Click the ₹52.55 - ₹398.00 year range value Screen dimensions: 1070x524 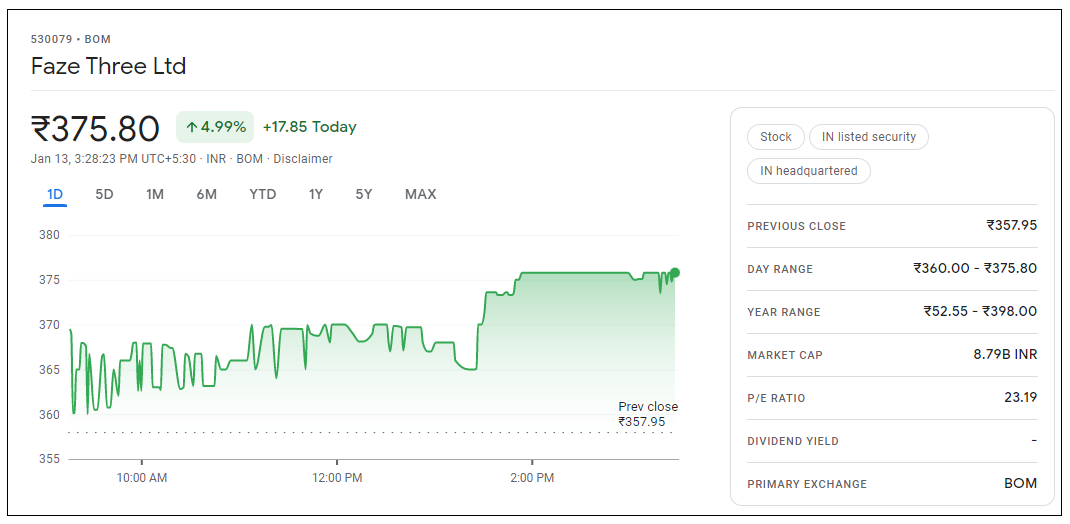coord(980,311)
